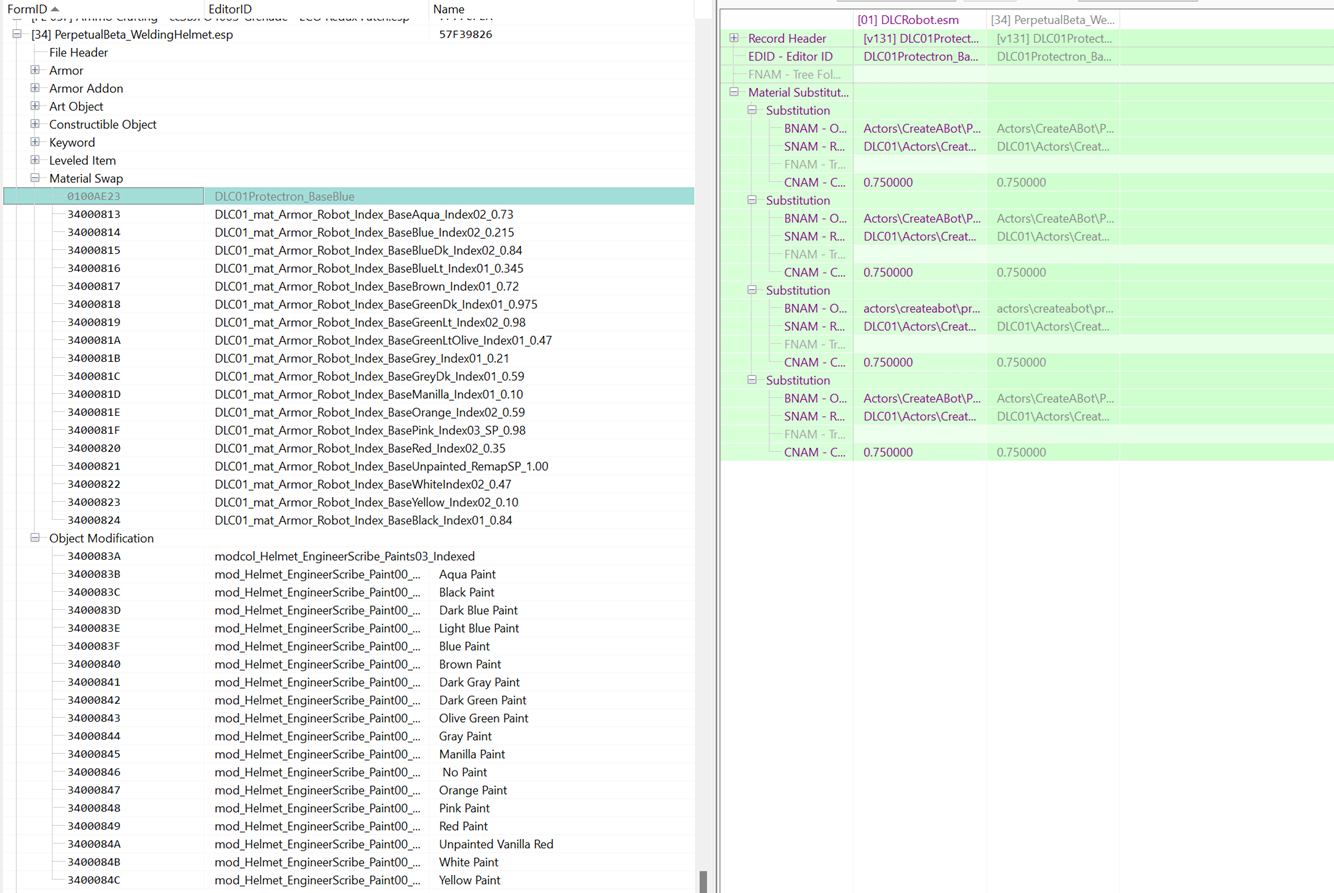
Task: Select the BaseBlack_Index01_0.84 material swap
Action: [348, 520]
